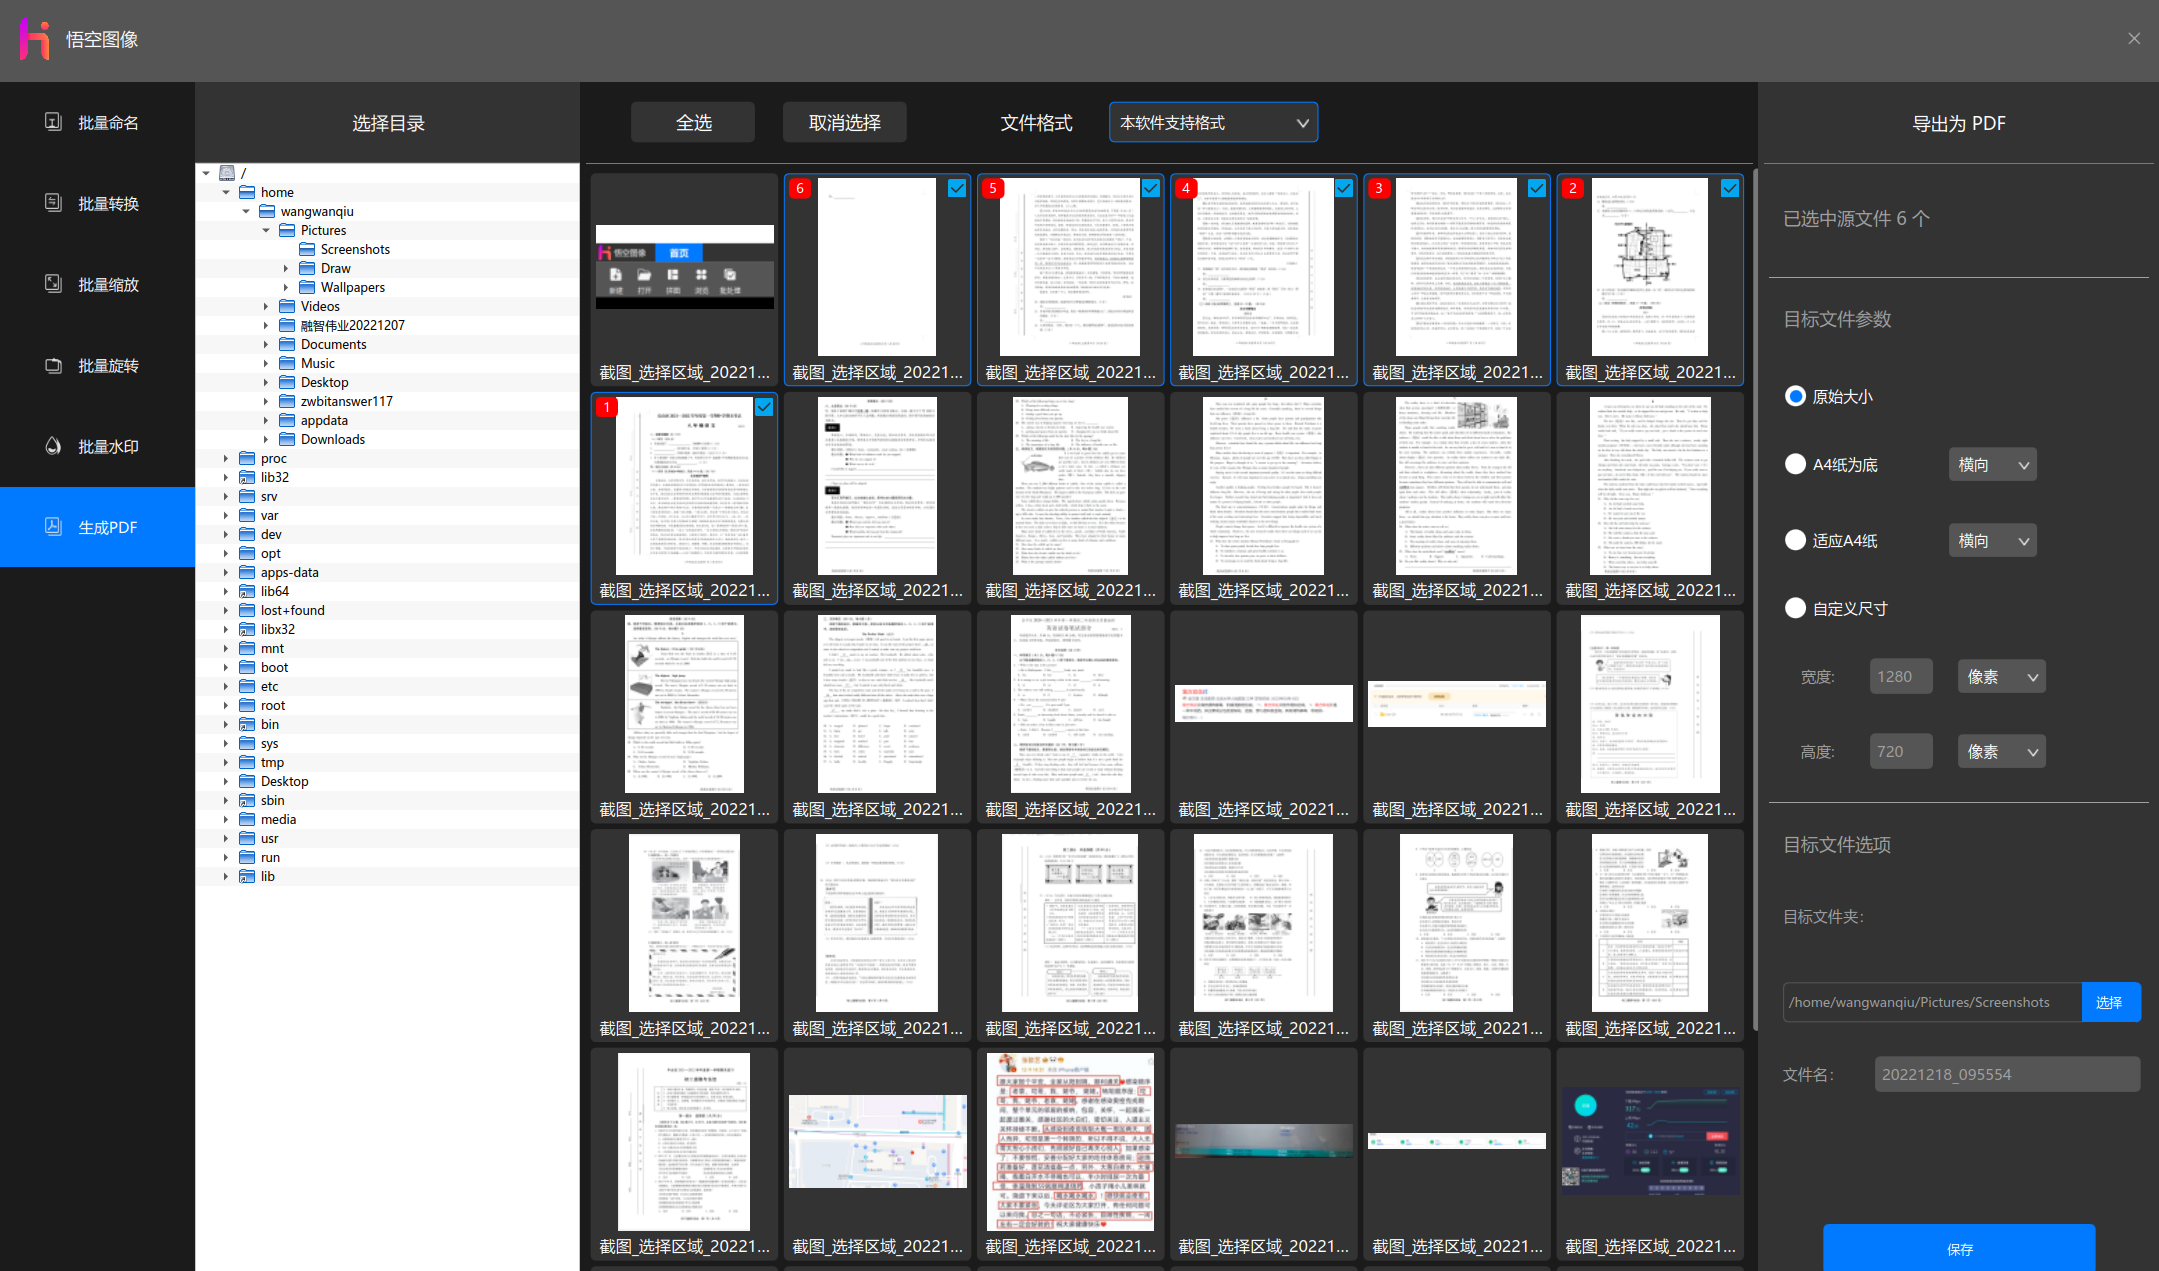The image size is (2159, 1271).
Task: Open orientation dropdown beside 适应A4纸
Action: point(1992,540)
